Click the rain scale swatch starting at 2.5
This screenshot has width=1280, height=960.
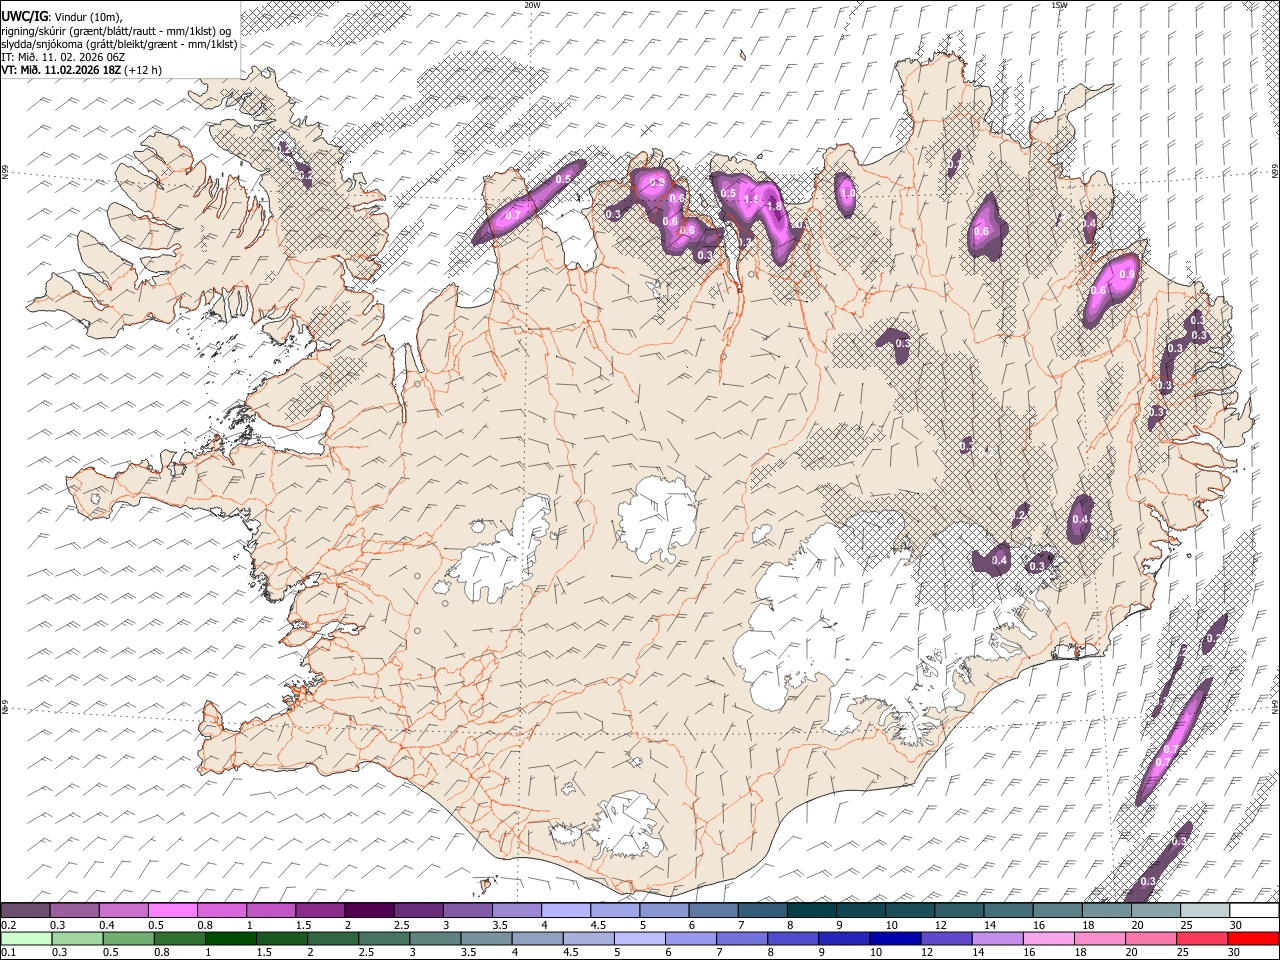pyautogui.click(x=384, y=939)
